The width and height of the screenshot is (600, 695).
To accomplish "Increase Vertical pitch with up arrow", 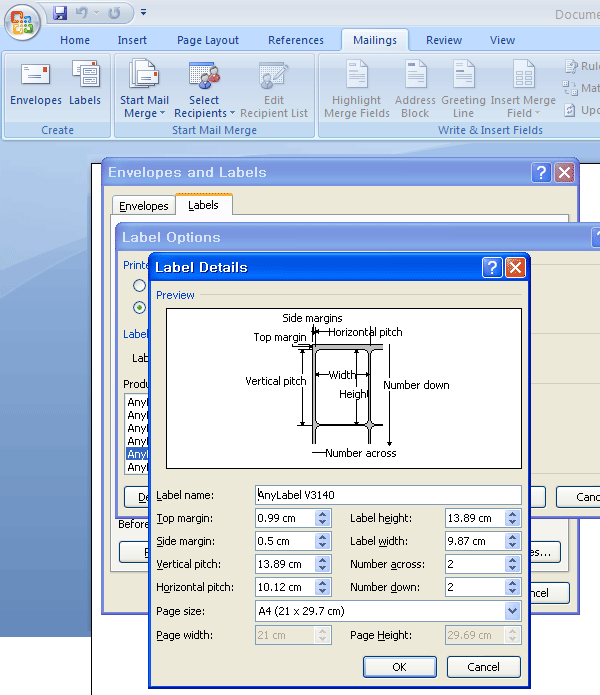I will pyautogui.click(x=323, y=560).
